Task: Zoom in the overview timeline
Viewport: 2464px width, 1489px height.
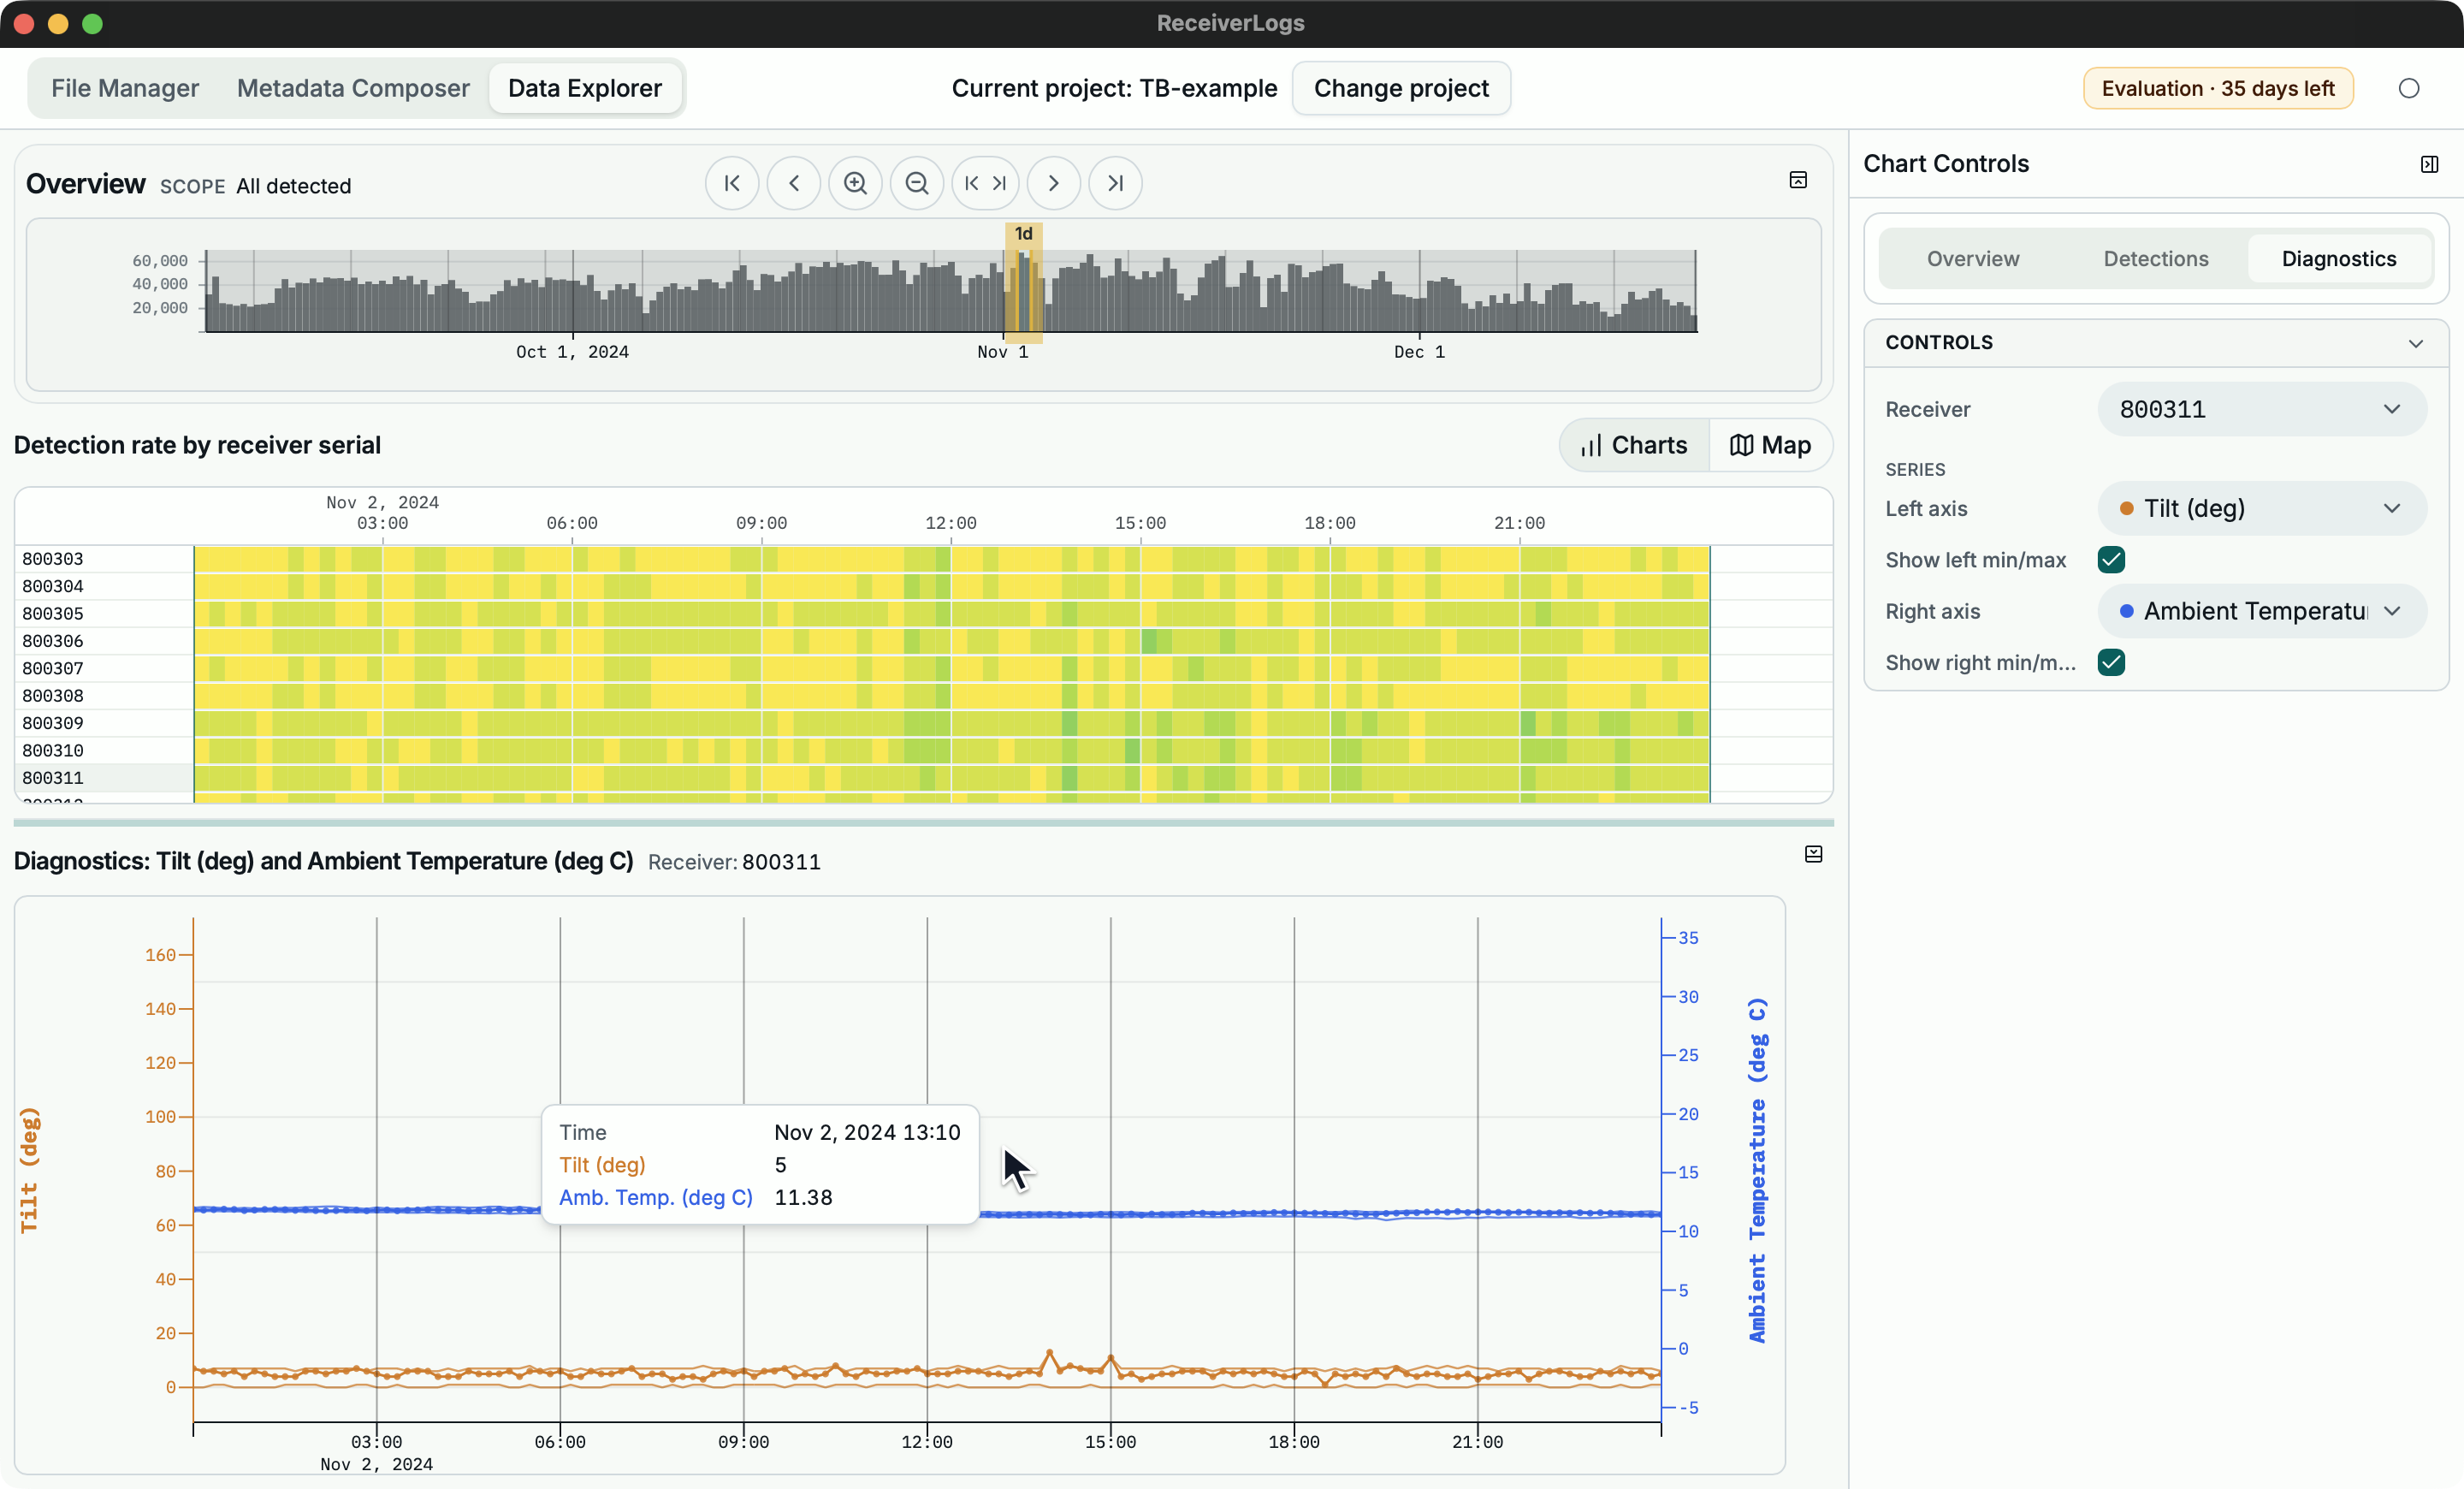Action: coord(855,183)
